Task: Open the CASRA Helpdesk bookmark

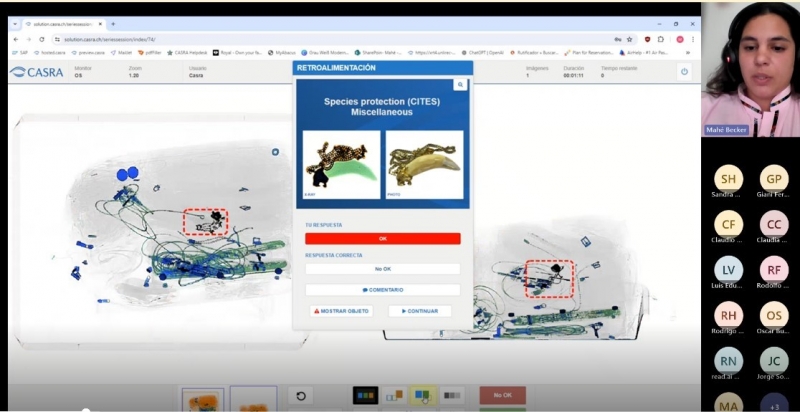Action: [x=184, y=52]
